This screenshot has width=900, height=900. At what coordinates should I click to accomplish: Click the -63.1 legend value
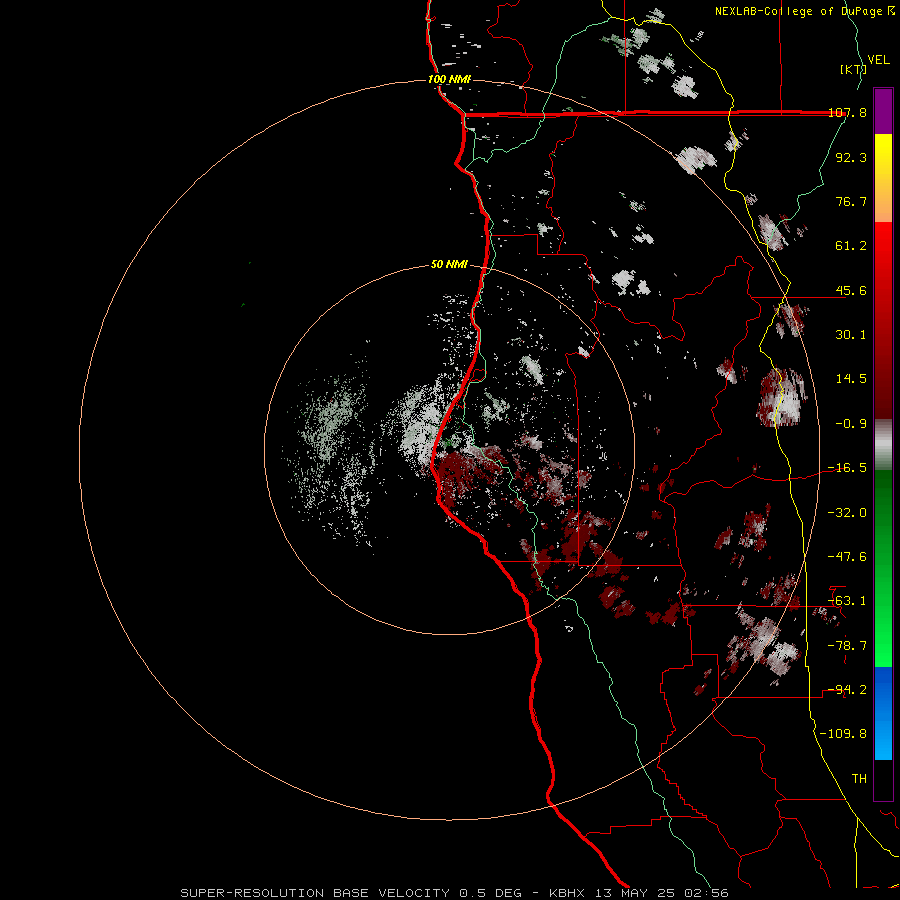(847, 601)
